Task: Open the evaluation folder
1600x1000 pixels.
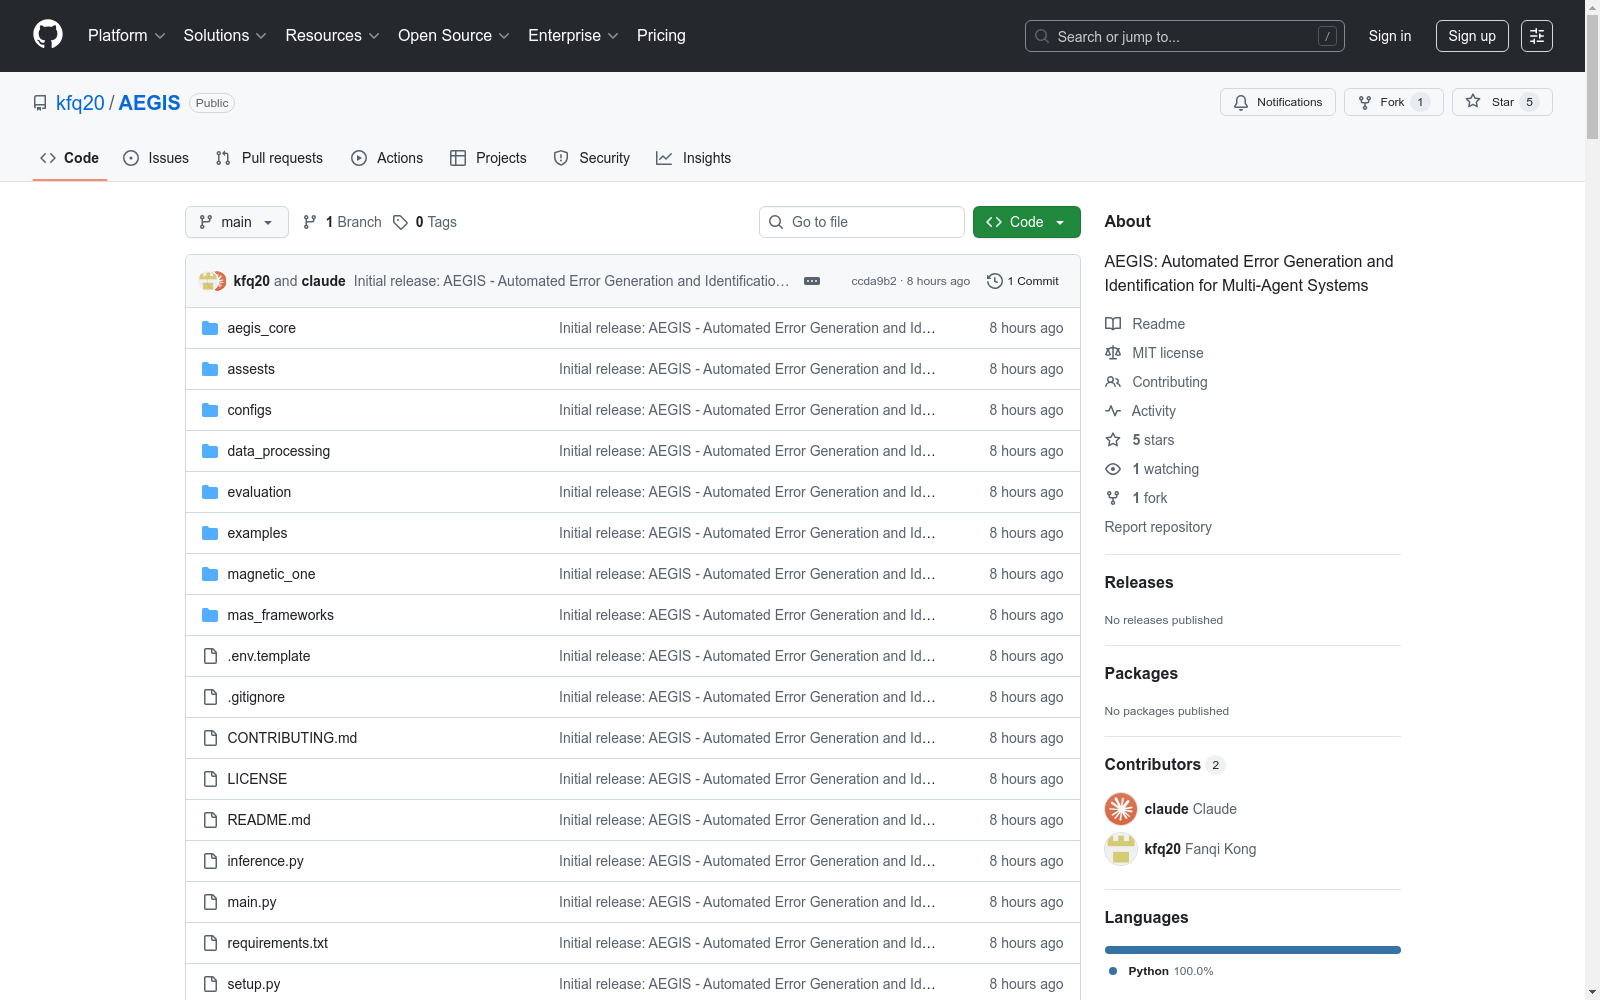Action: coord(259,492)
